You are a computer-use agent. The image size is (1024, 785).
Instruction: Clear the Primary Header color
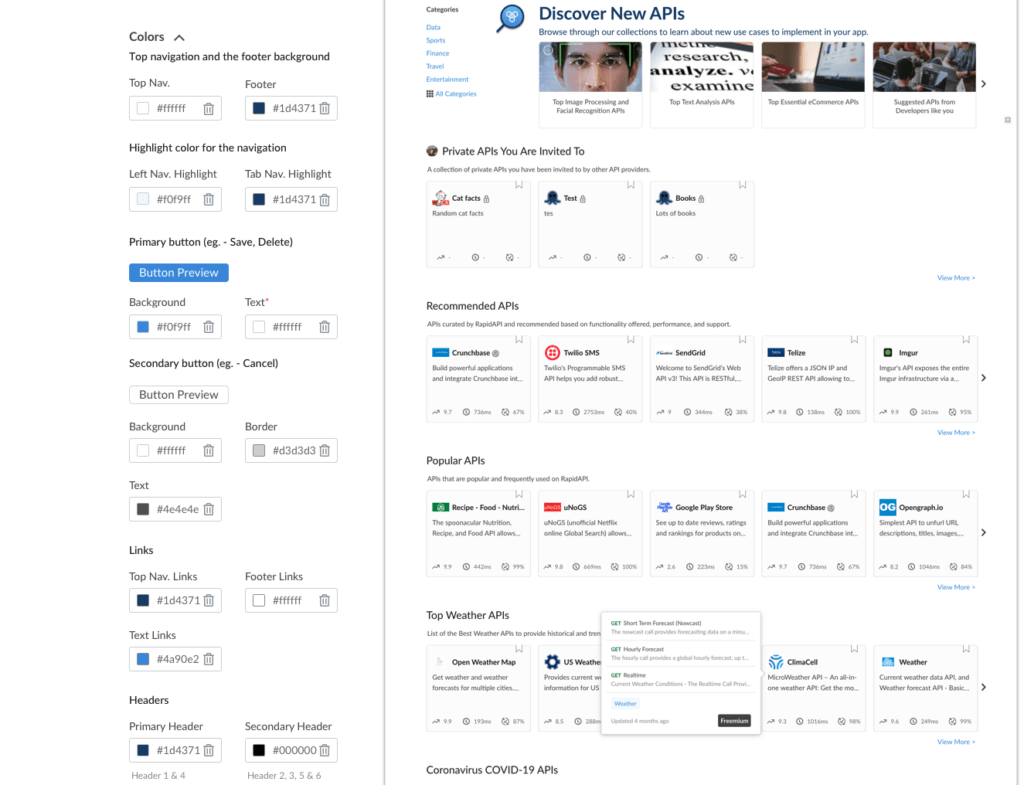(208, 751)
